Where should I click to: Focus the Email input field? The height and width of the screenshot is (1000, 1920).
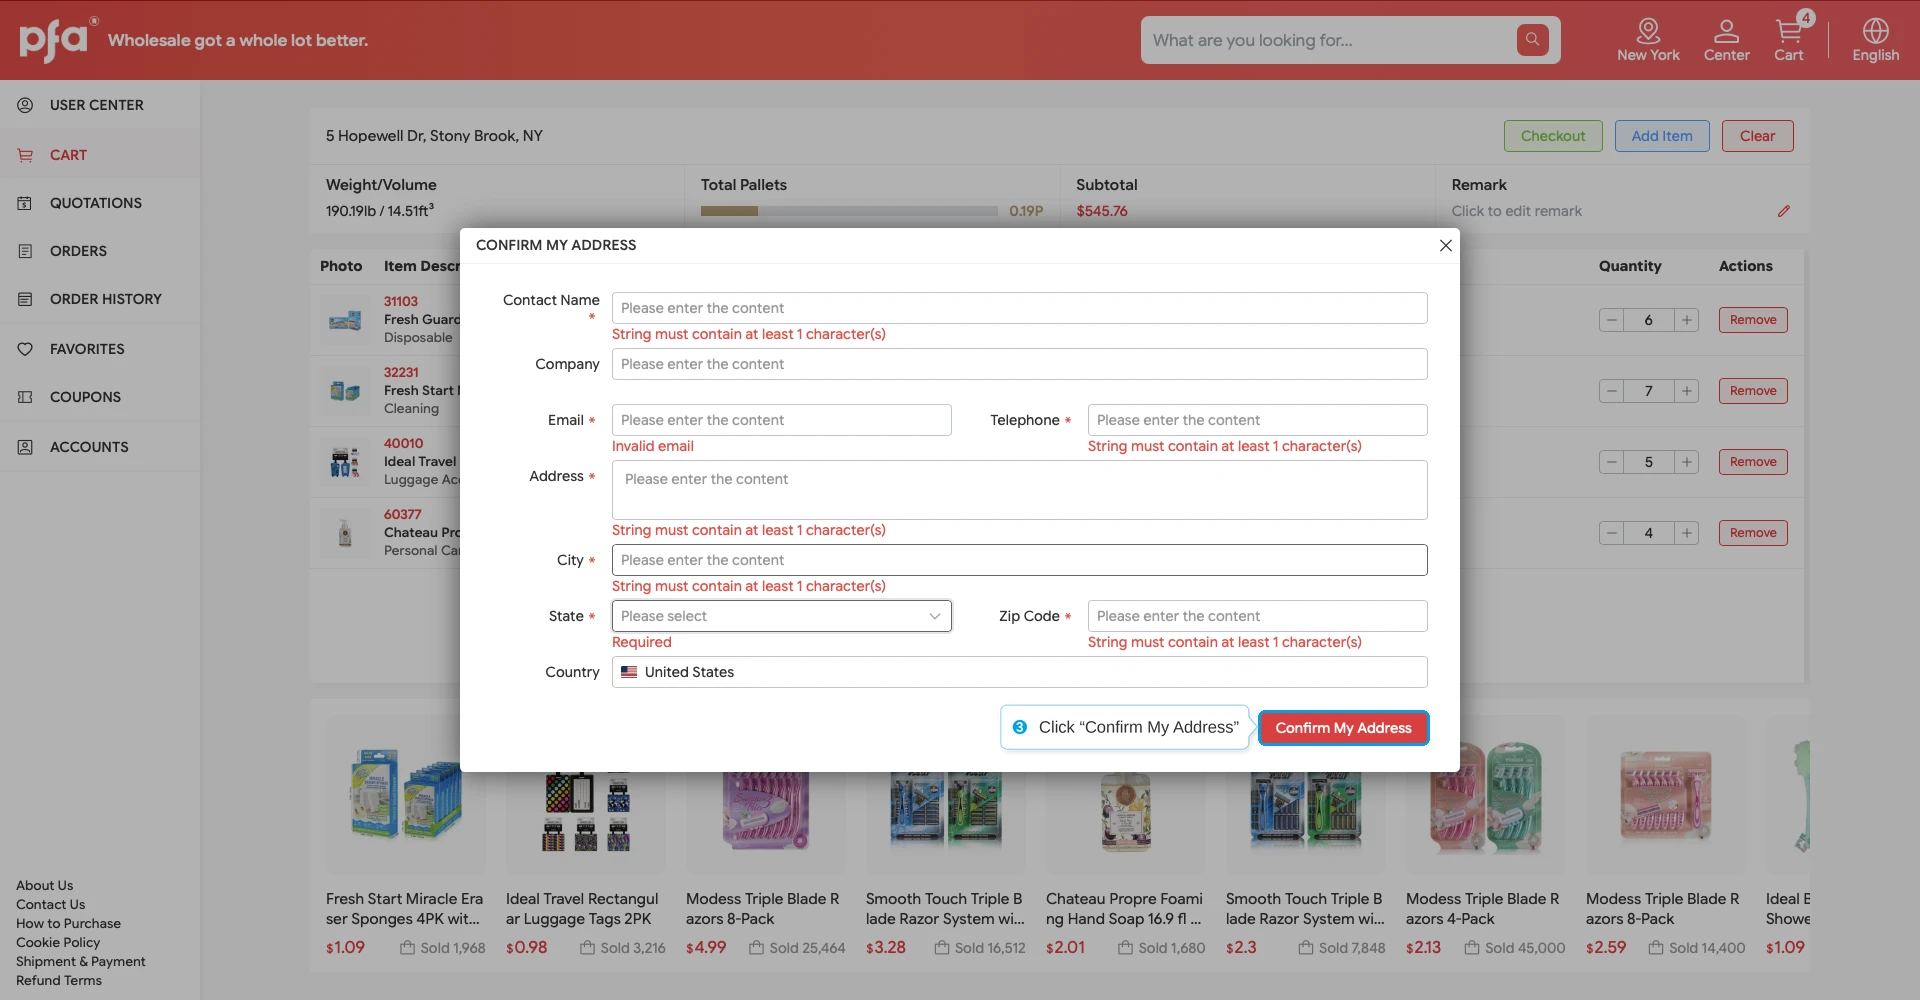click(x=781, y=420)
